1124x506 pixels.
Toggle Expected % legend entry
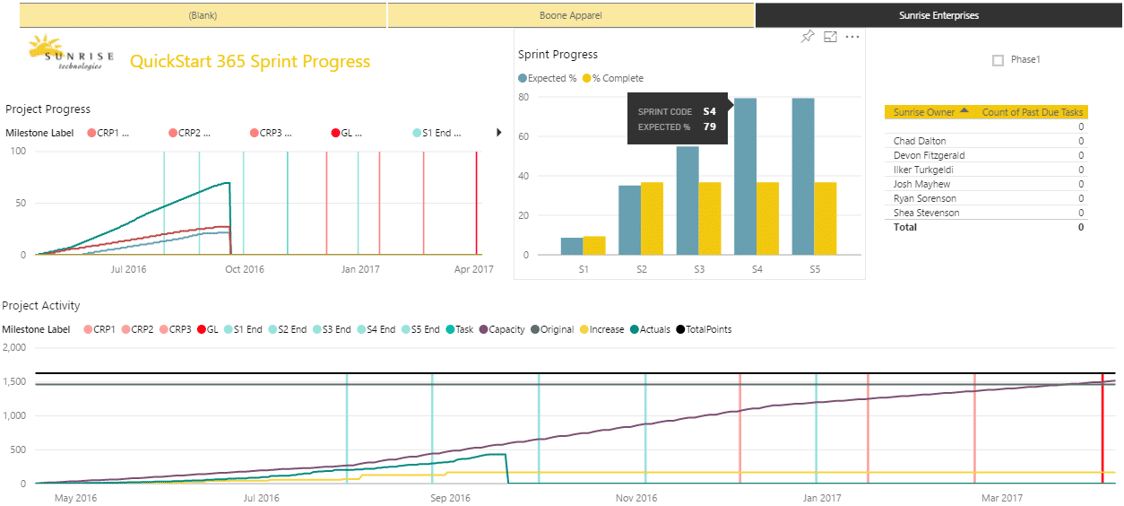(x=547, y=79)
